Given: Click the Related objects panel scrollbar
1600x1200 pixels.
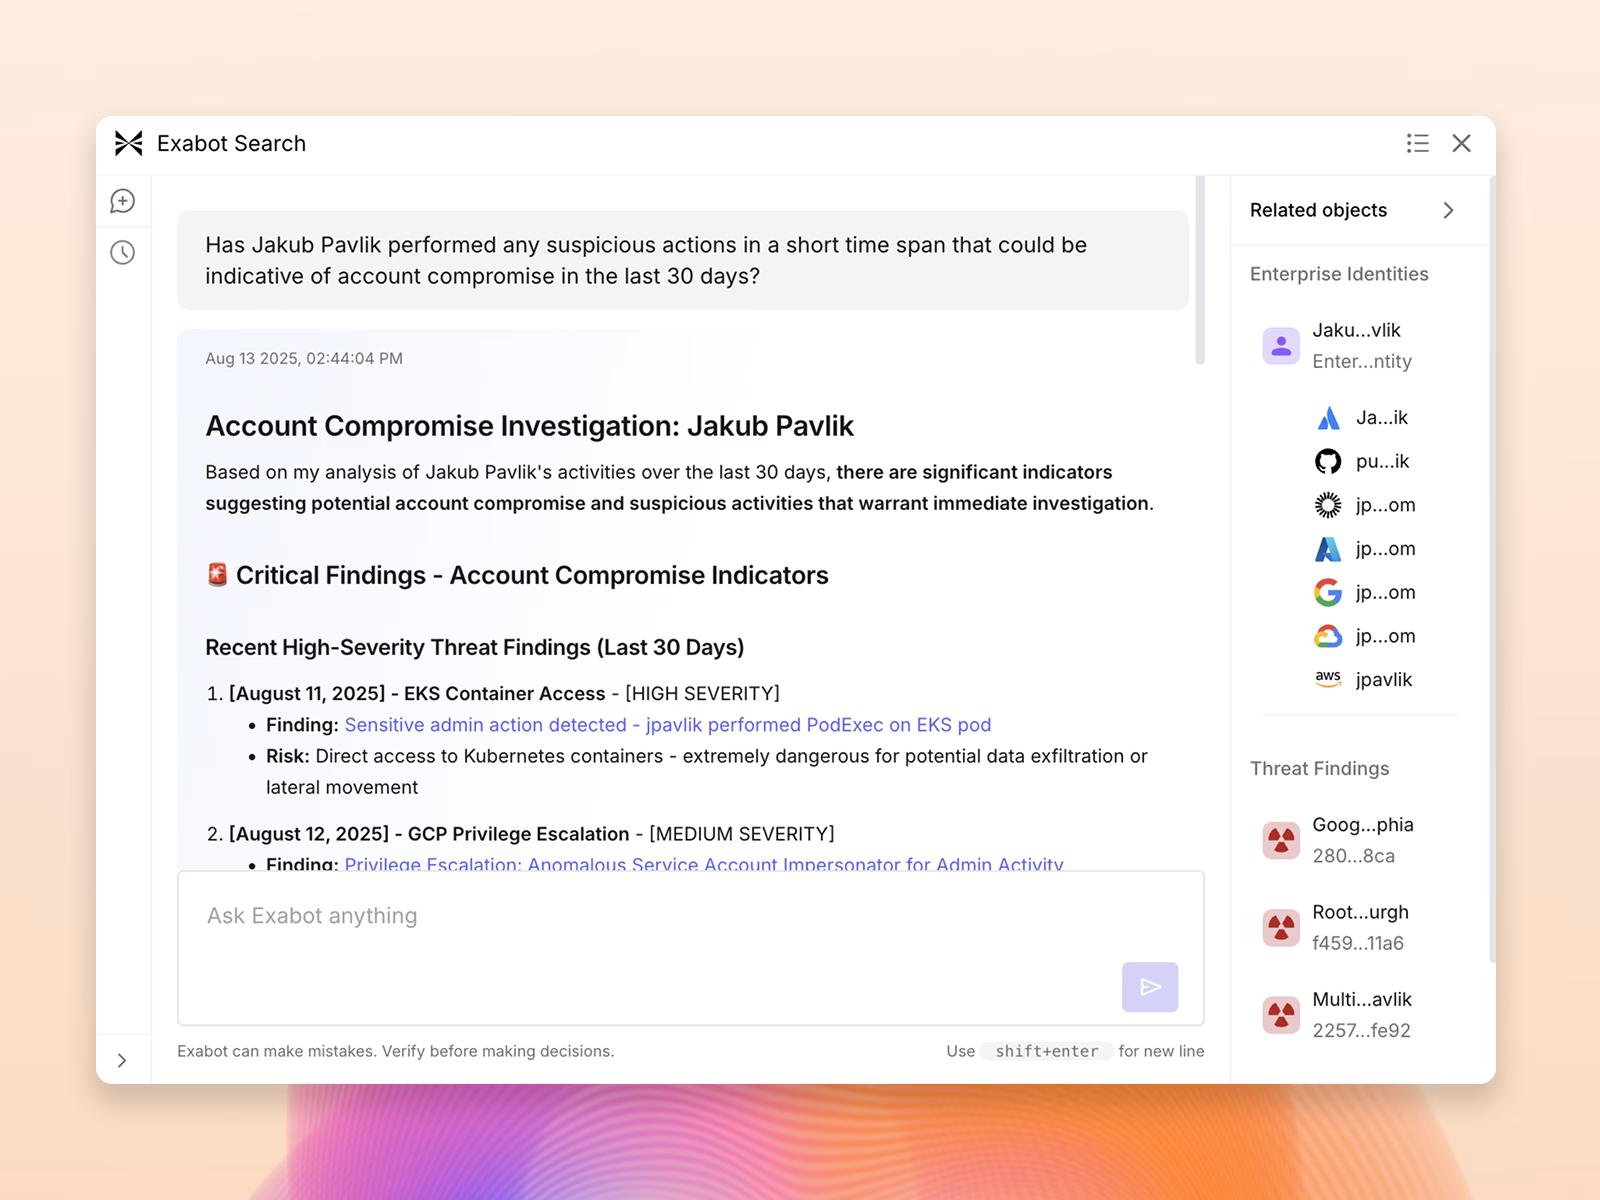Looking at the screenshot, I should pyautogui.click(x=1492, y=570).
